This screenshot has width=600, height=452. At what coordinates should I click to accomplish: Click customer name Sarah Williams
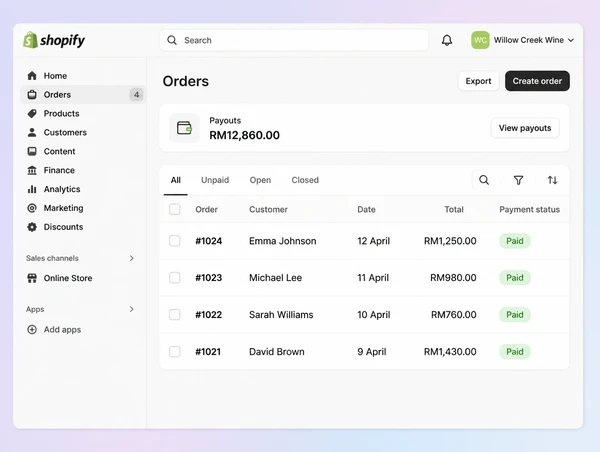[x=281, y=315]
